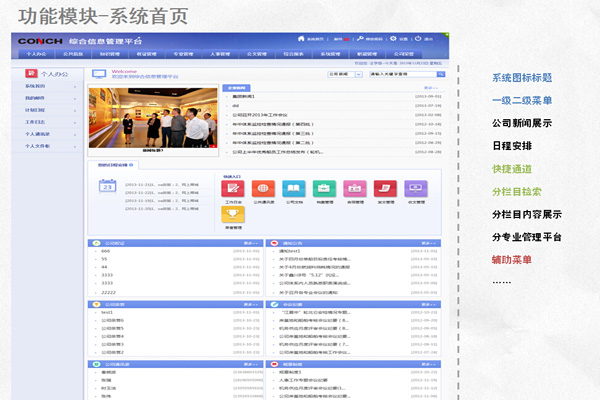The image size is (600, 400).
Task: Click the blue pencil icon beside the test1 panel
Action: click(x=274, y=304)
